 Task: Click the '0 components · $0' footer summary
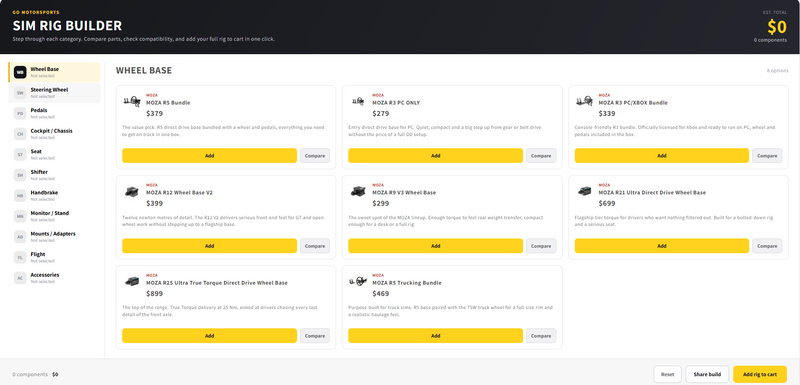point(35,374)
